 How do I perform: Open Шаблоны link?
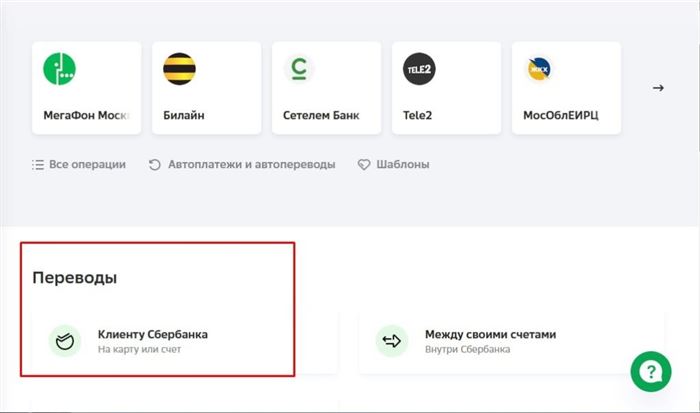(393, 165)
